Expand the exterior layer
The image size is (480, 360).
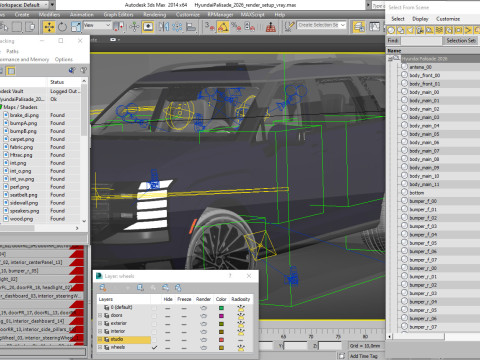[100, 323]
